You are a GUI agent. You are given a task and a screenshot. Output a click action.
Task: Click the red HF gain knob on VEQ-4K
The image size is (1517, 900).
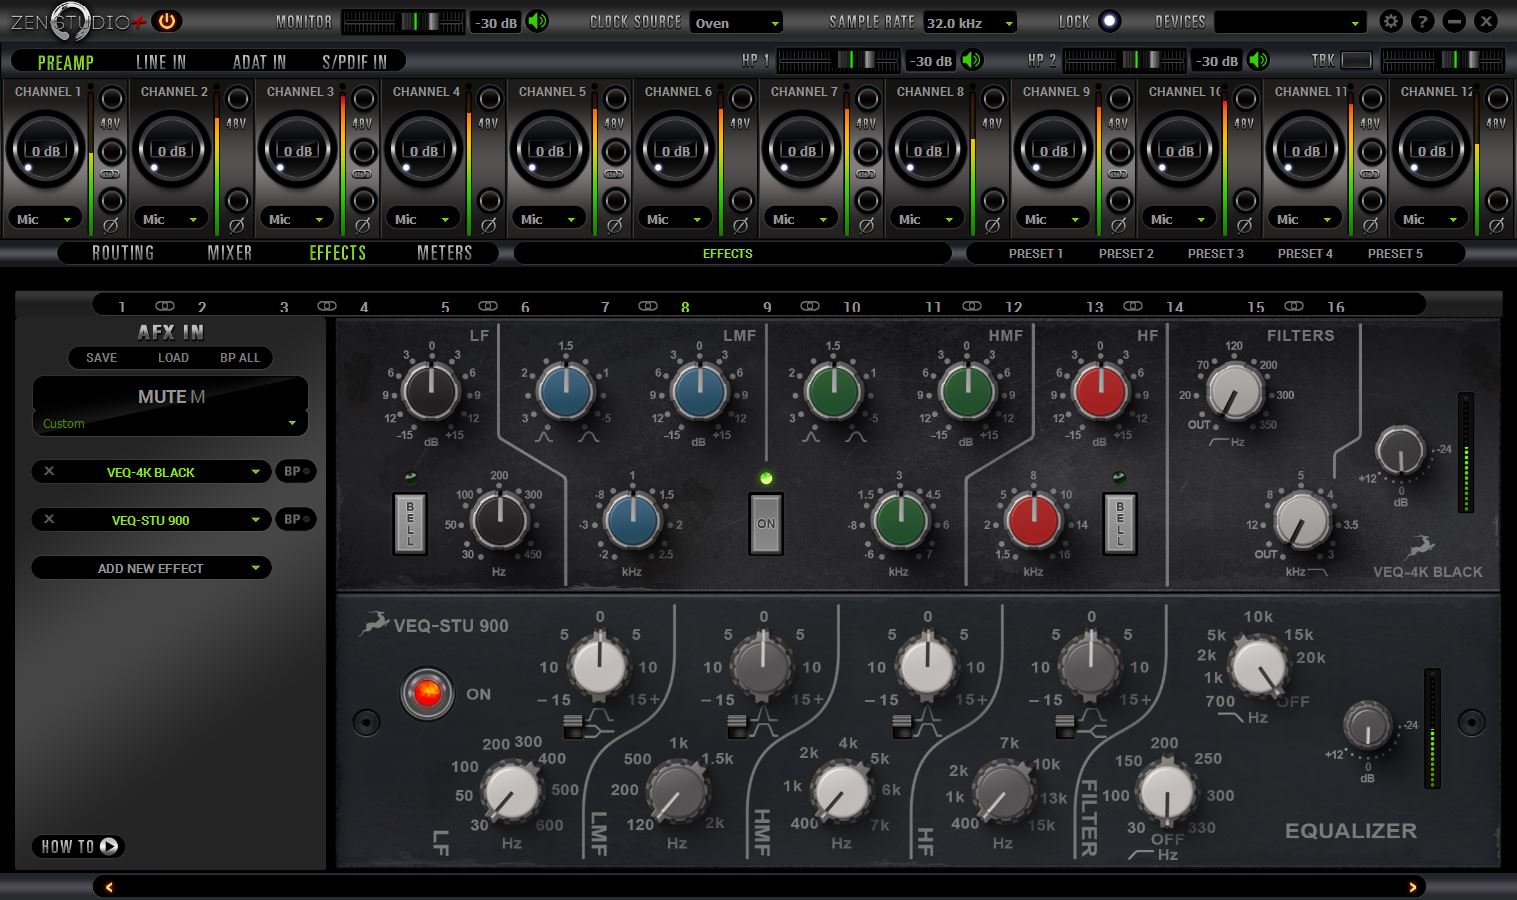click(x=1100, y=391)
